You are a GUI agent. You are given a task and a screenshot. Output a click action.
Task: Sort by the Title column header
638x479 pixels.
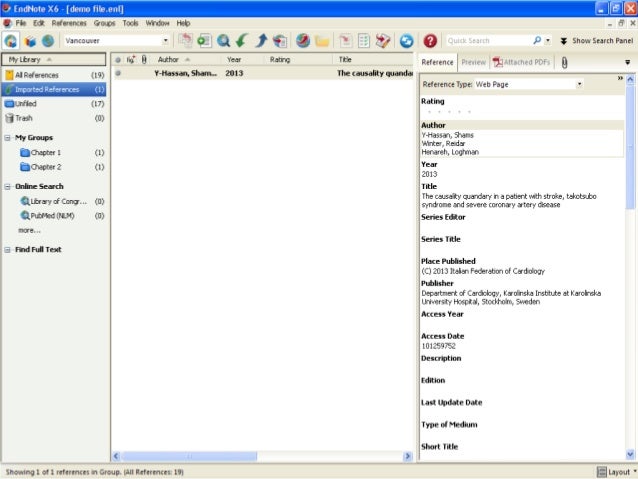click(x=374, y=60)
